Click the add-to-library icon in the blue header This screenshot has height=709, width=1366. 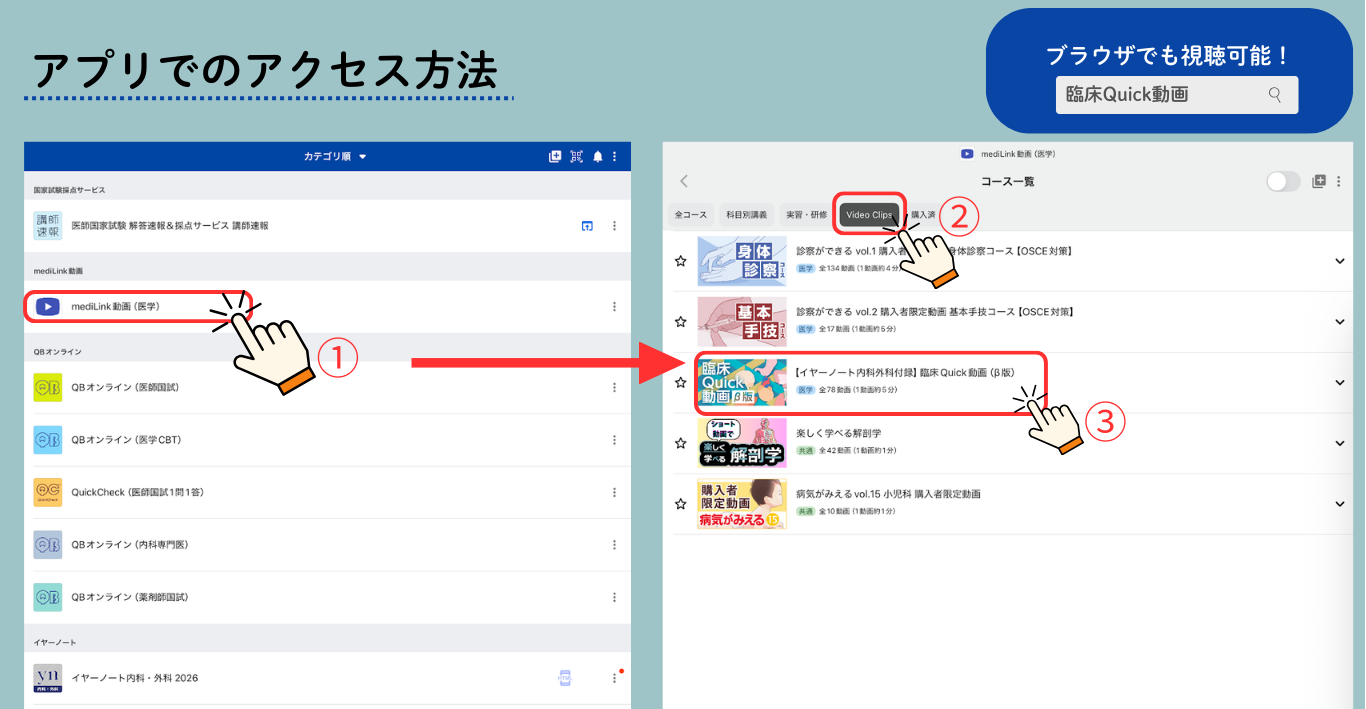tap(555, 156)
